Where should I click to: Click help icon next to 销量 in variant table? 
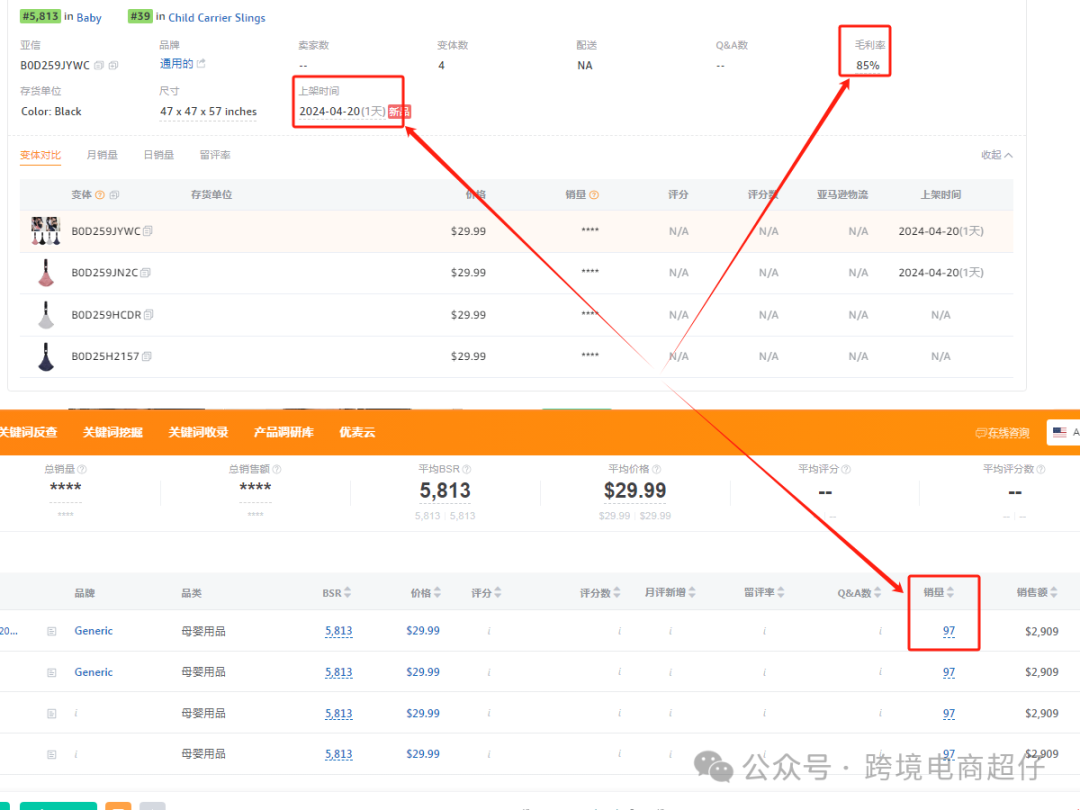(x=594, y=195)
